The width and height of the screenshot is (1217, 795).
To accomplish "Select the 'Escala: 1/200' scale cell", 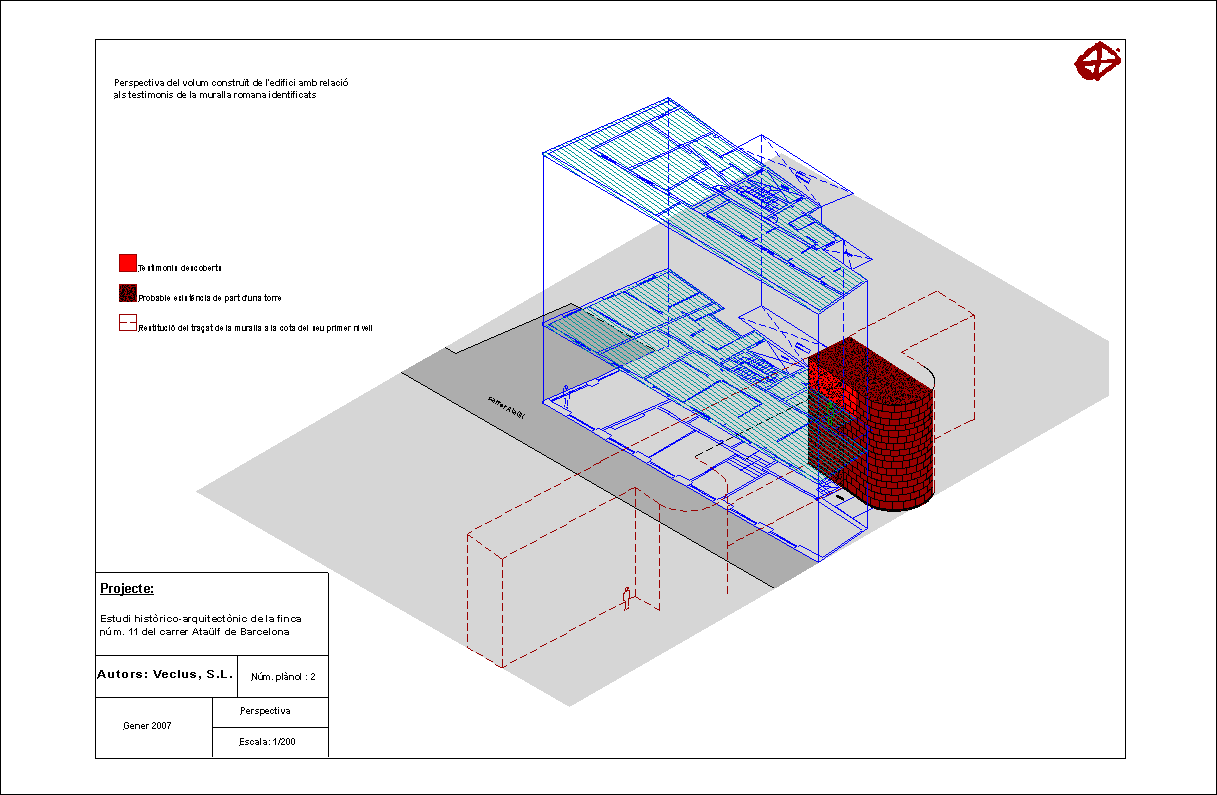I will click(267, 742).
